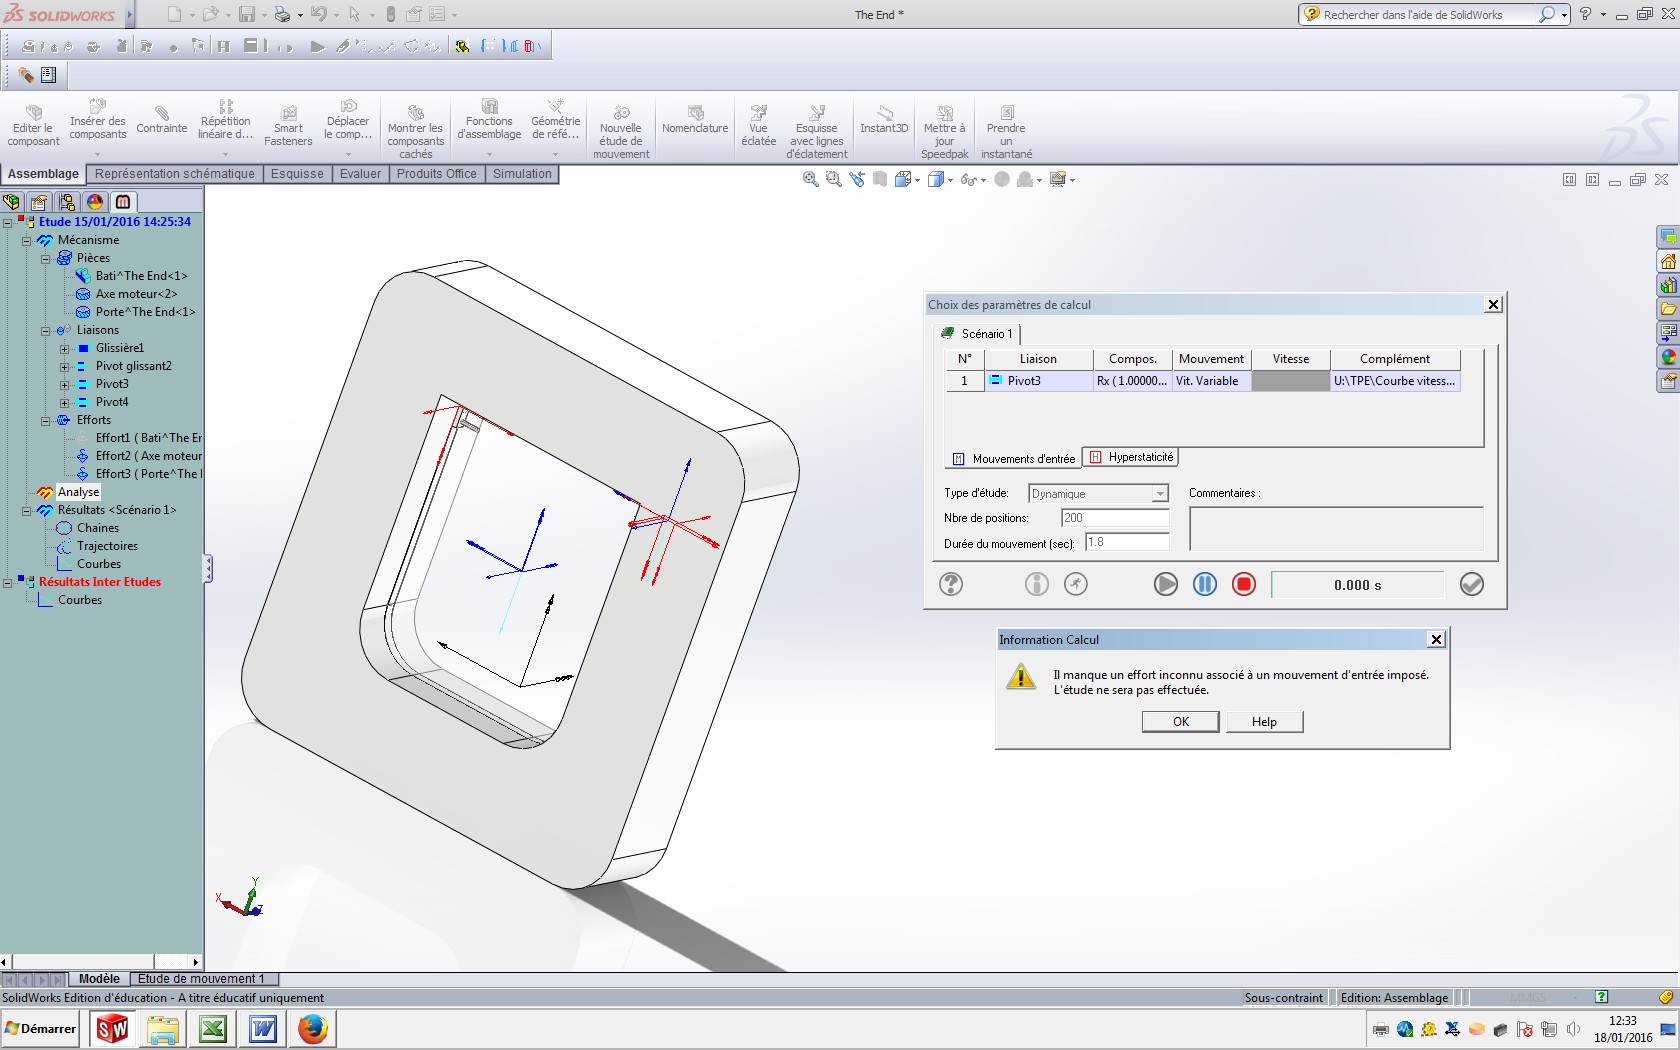This screenshot has width=1680, height=1050.
Task: Select Trajectoires under Résultats
Action: pyautogui.click(x=107, y=546)
